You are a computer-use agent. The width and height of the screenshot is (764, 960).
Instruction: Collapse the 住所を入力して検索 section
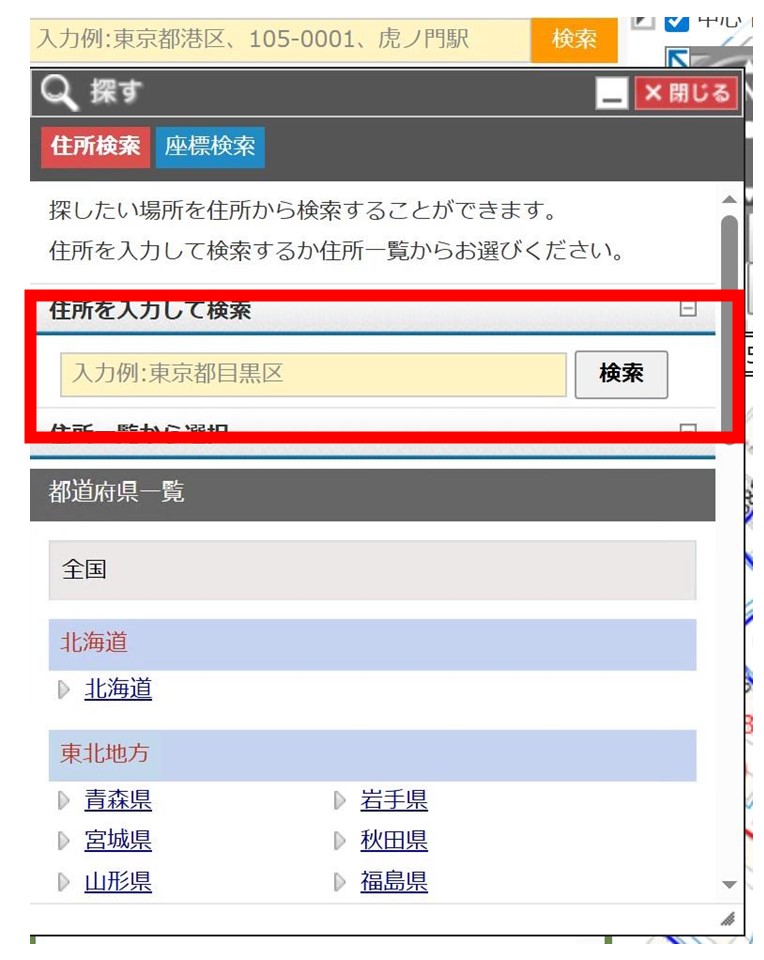click(687, 309)
